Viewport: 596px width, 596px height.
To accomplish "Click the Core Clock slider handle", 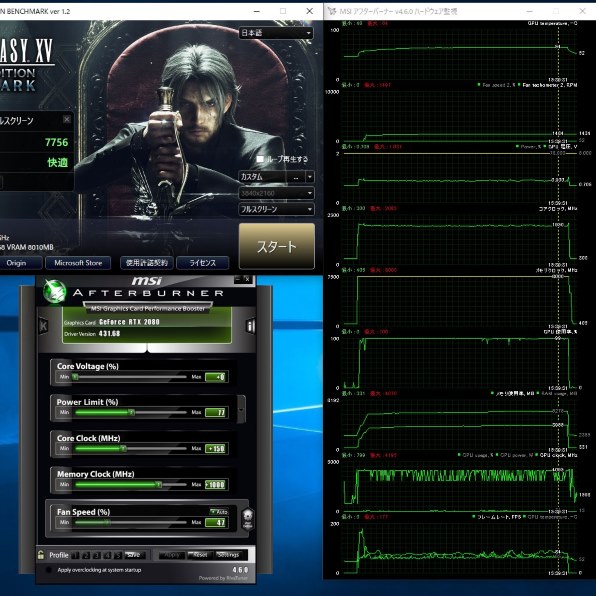I will (x=123, y=449).
